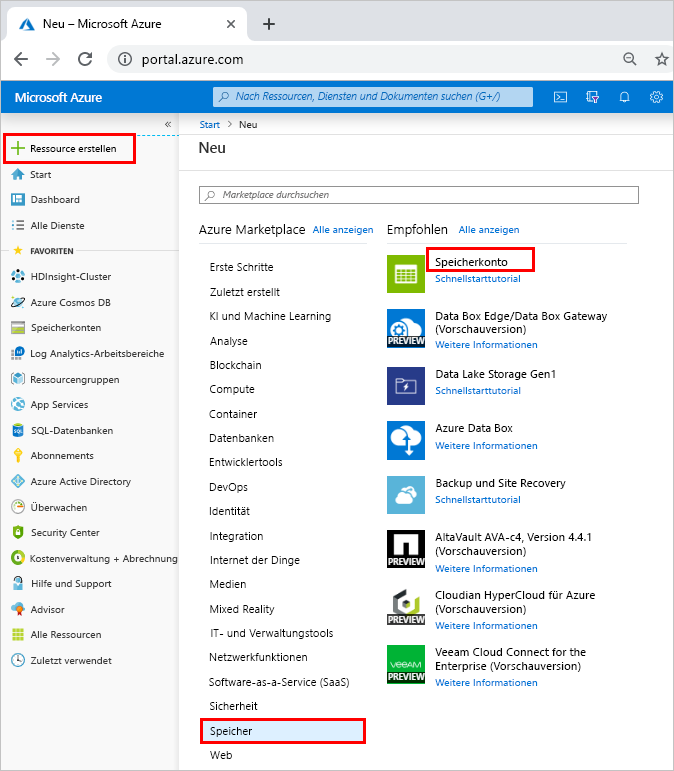Click the Alle Ressourcen grid icon
The width and height of the screenshot is (674, 771).
18,634
